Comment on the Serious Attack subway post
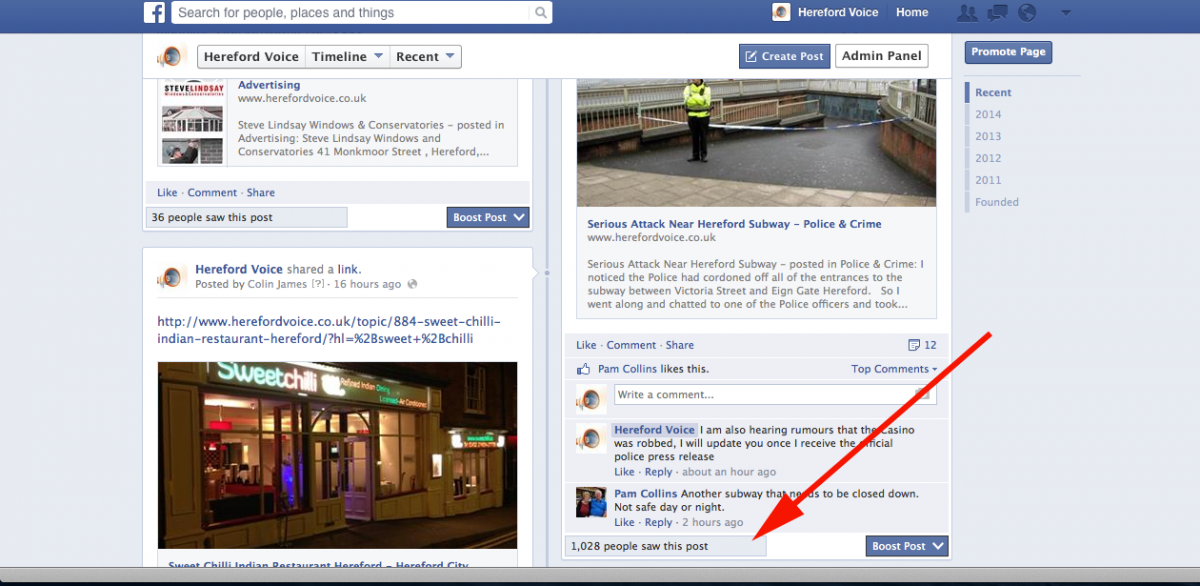This screenshot has width=1200, height=586. click(631, 345)
